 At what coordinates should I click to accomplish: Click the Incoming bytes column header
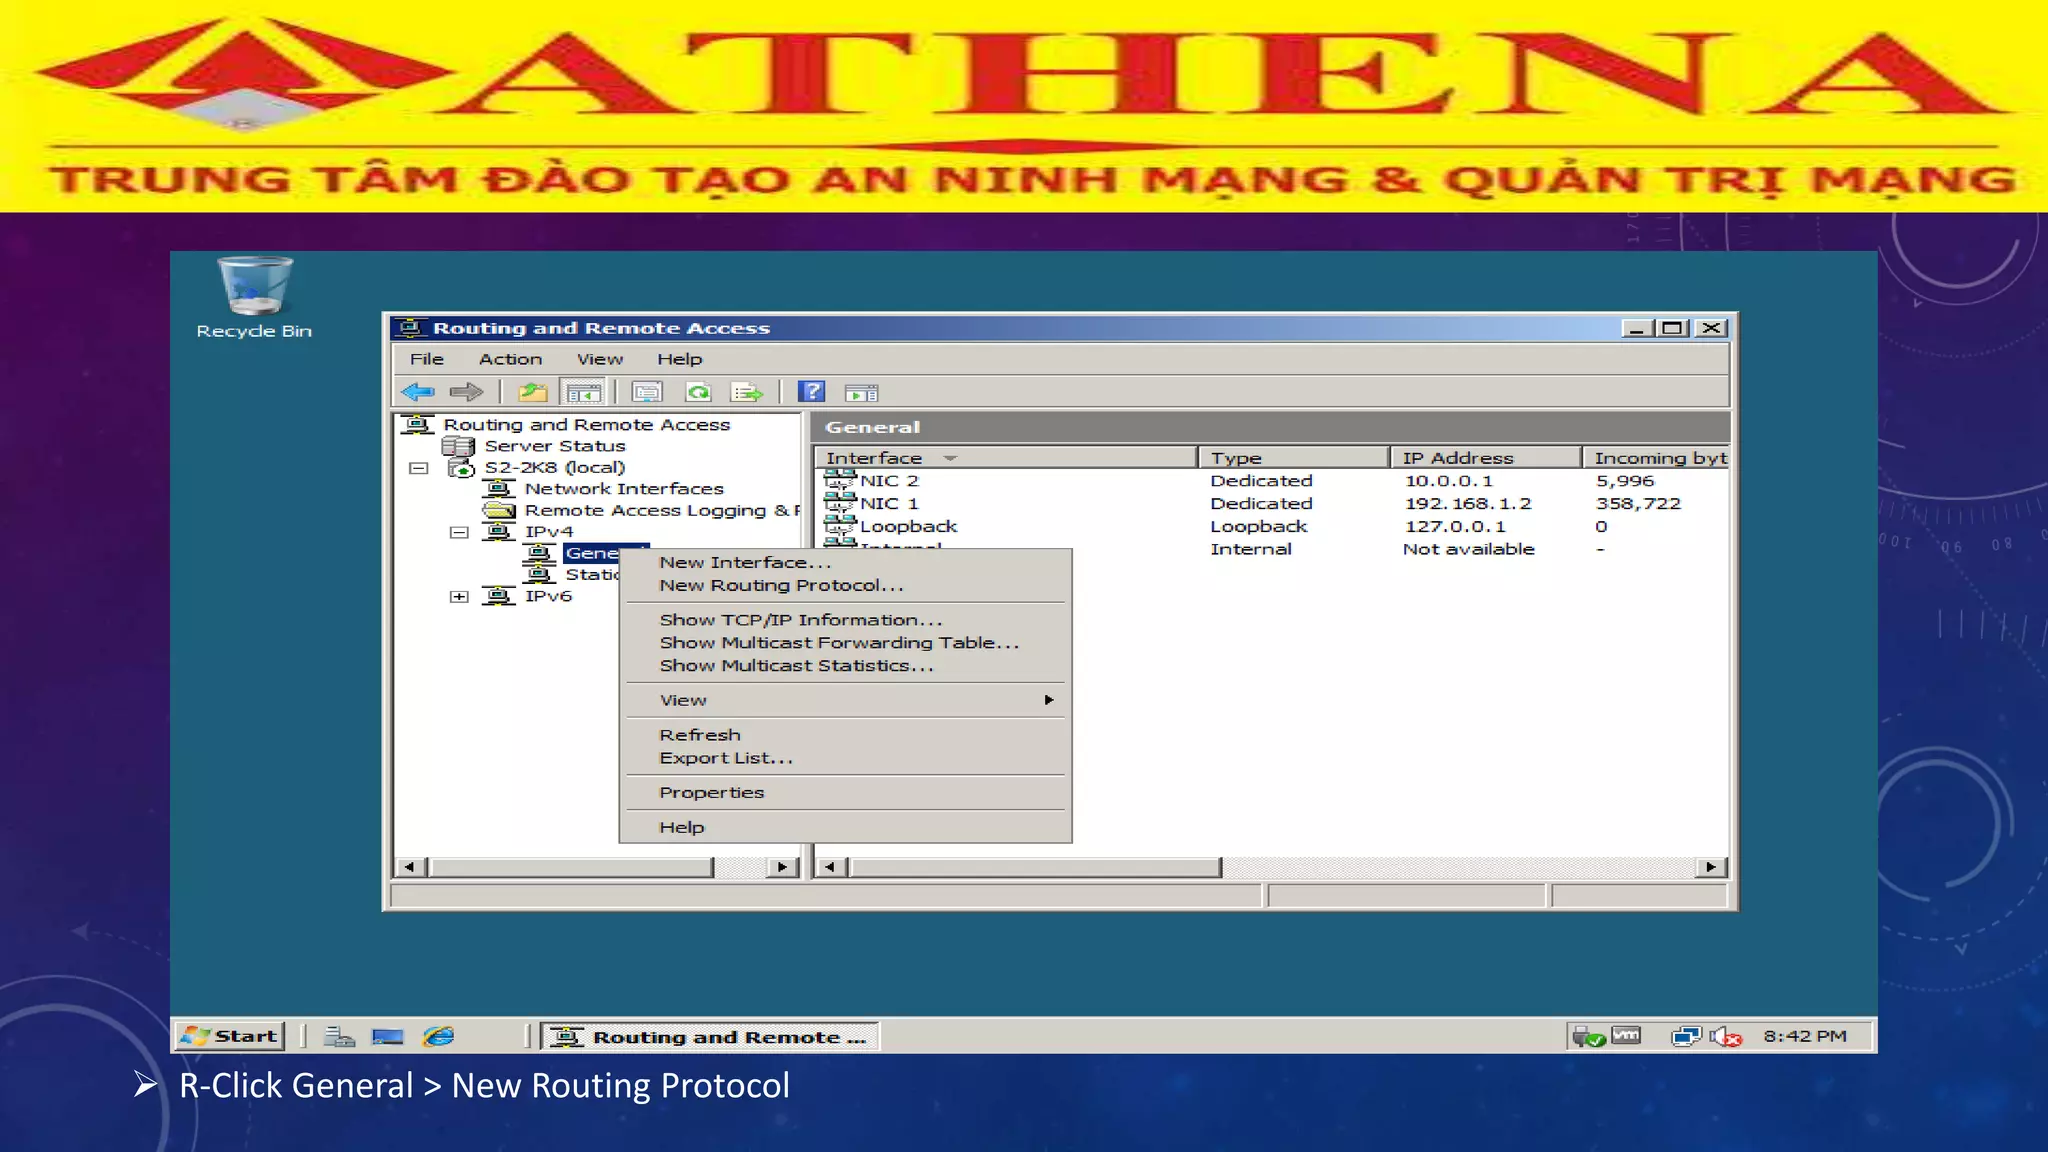[1657, 457]
